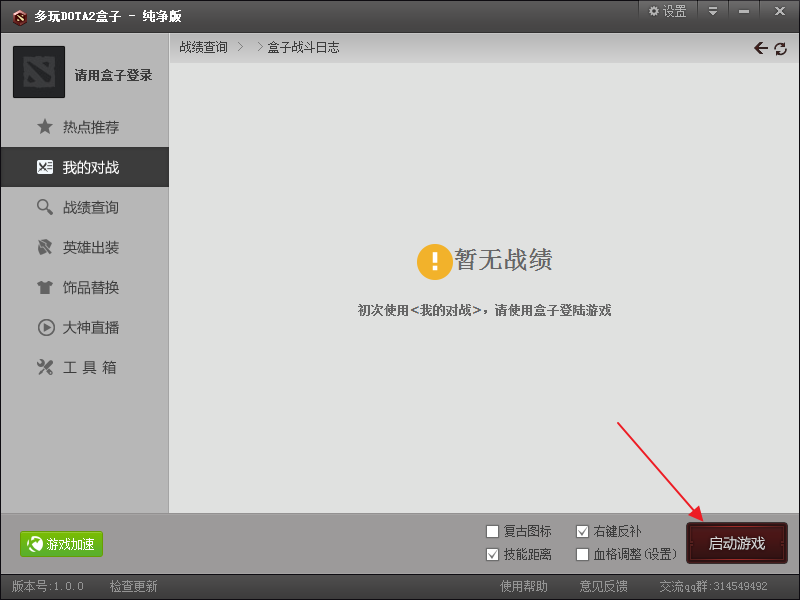This screenshot has width=800, height=600.
Task: Go back with the left arrow icon
Action: coord(761,48)
